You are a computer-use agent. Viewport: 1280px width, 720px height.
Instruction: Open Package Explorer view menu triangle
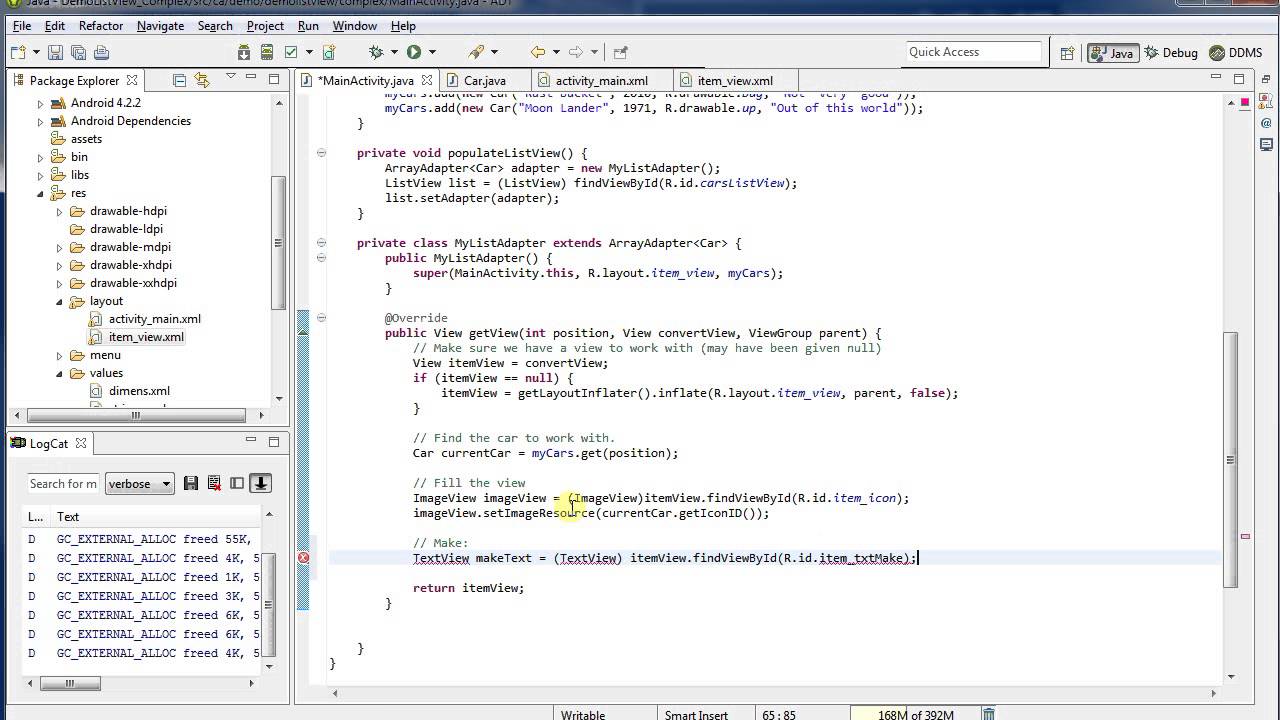tap(231, 78)
